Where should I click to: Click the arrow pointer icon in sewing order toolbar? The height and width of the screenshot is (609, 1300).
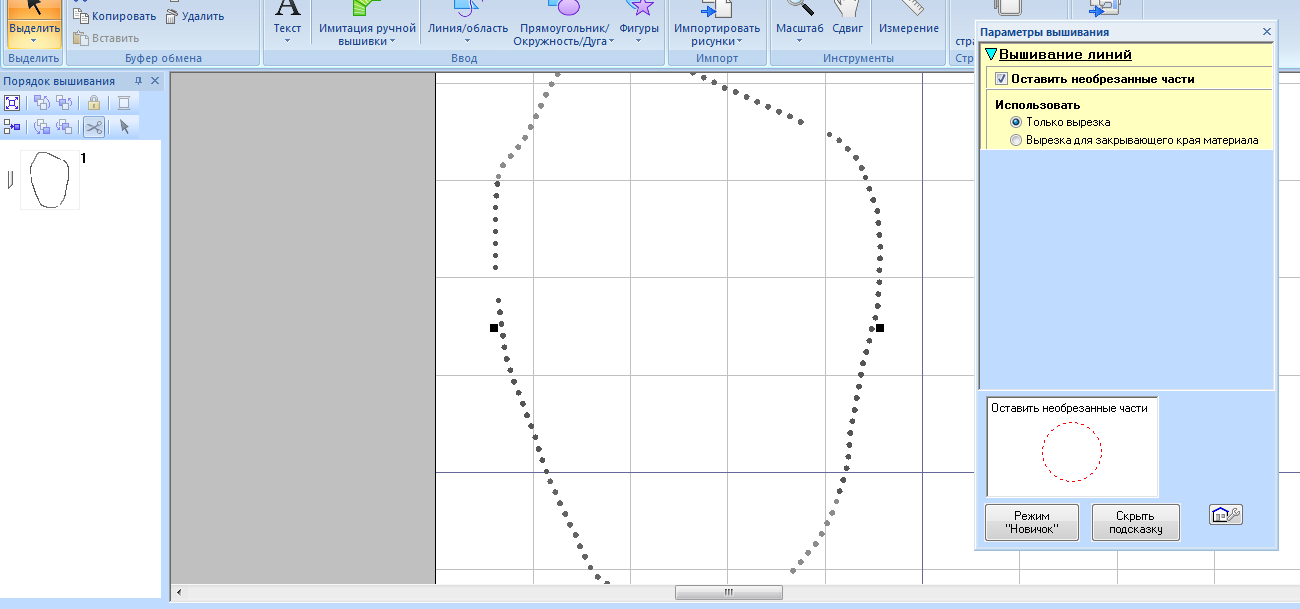coord(124,126)
